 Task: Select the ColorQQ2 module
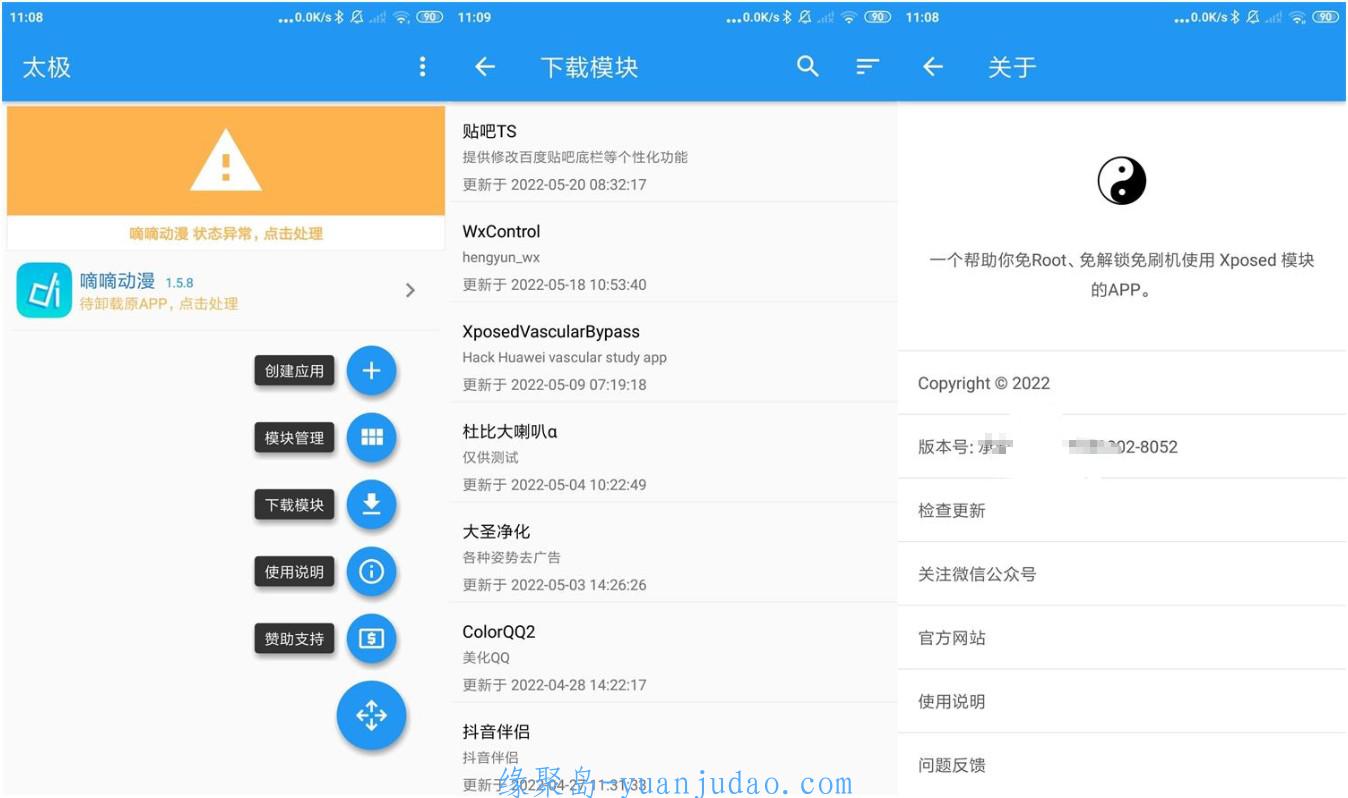[x=673, y=657]
